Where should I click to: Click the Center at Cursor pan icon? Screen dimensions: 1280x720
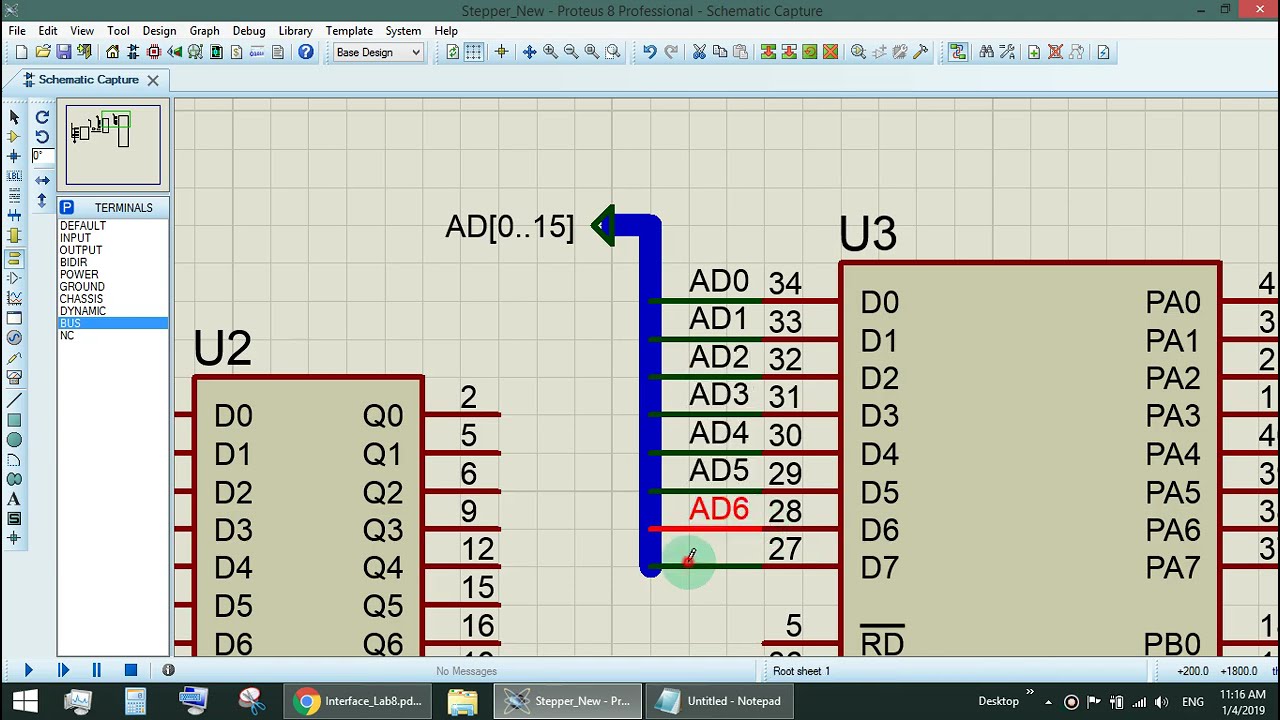point(529,52)
